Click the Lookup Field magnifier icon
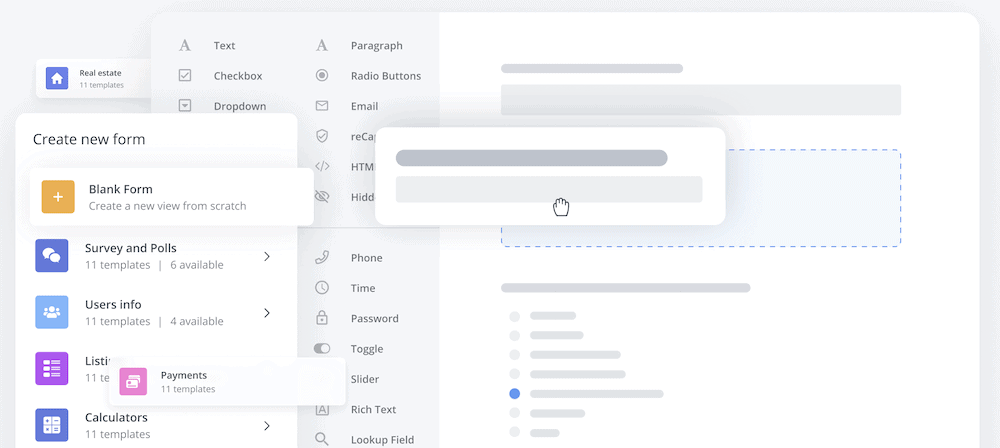1000x448 pixels. 322,439
